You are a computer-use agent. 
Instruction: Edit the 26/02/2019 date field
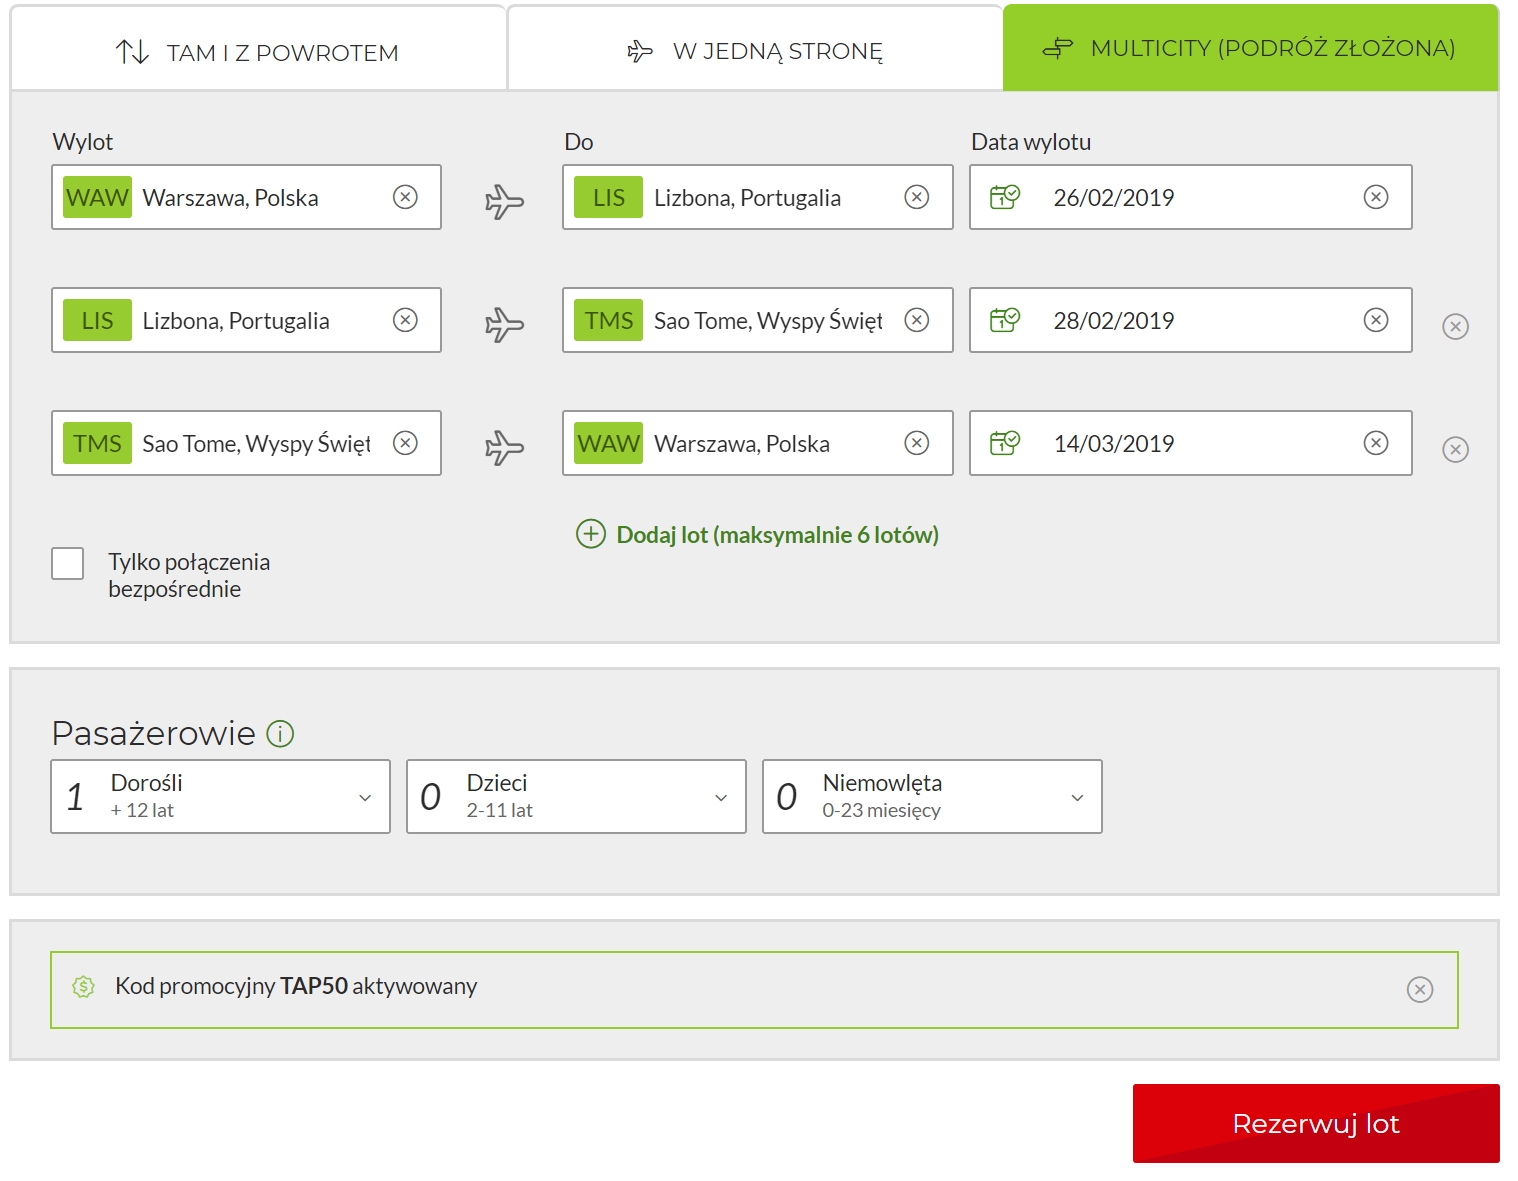click(1191, 197)
